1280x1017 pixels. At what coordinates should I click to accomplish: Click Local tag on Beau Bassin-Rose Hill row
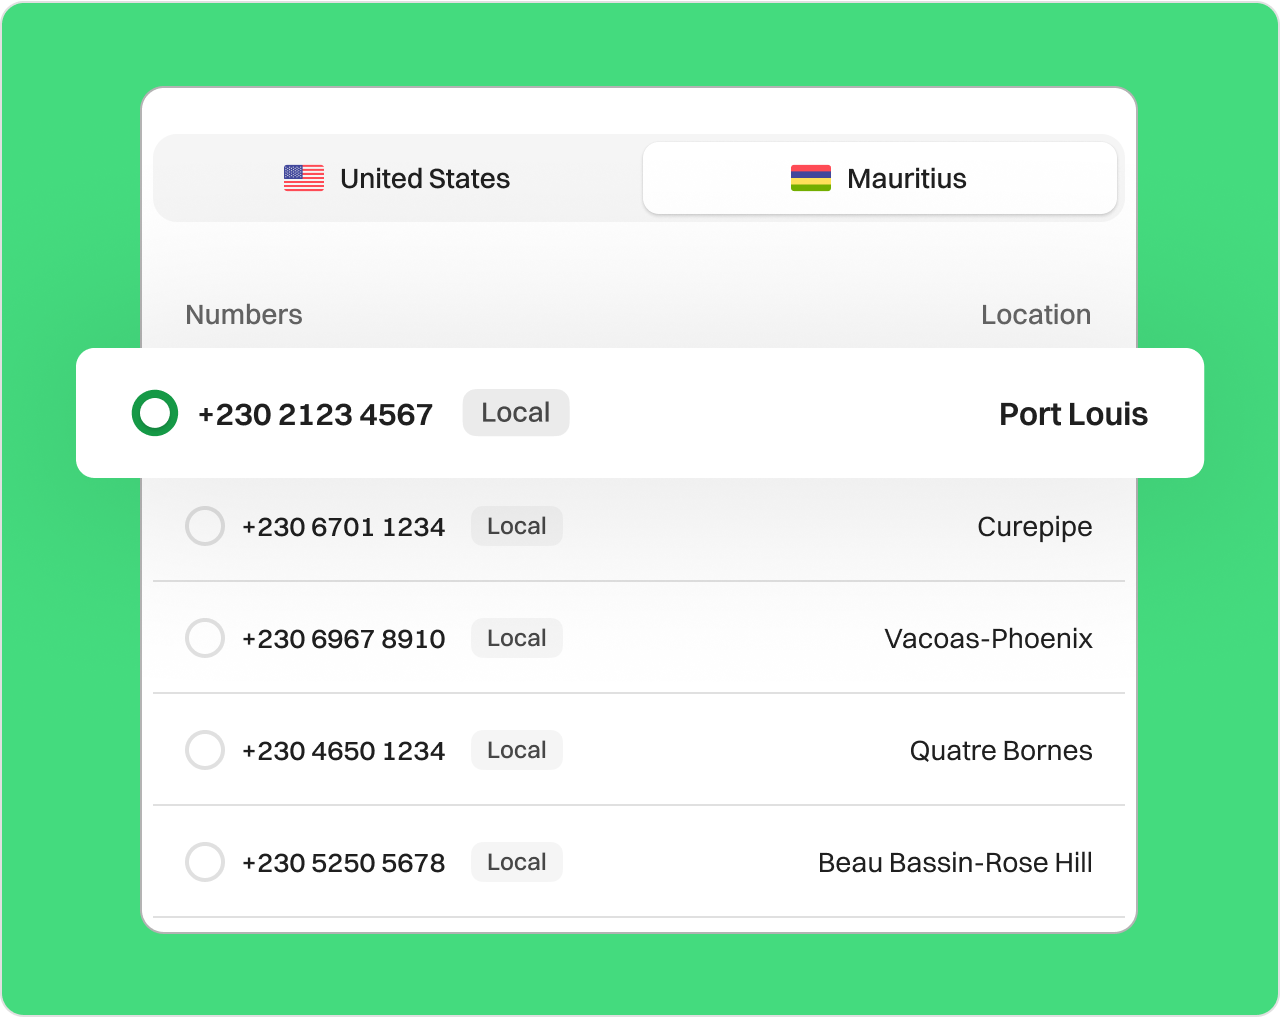coord(516,862)
